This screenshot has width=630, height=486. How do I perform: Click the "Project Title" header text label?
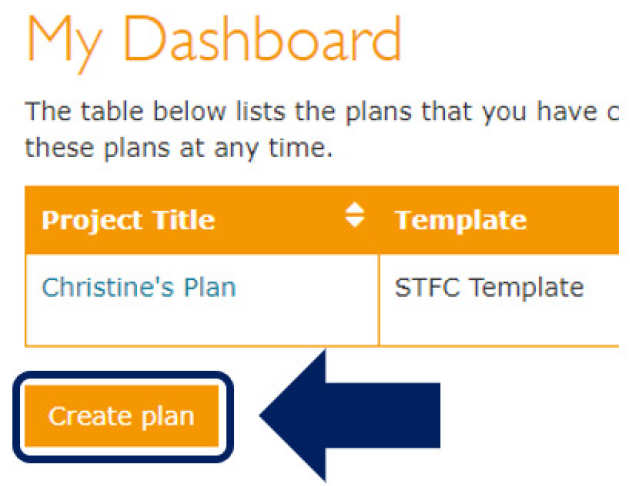[128, 219]
